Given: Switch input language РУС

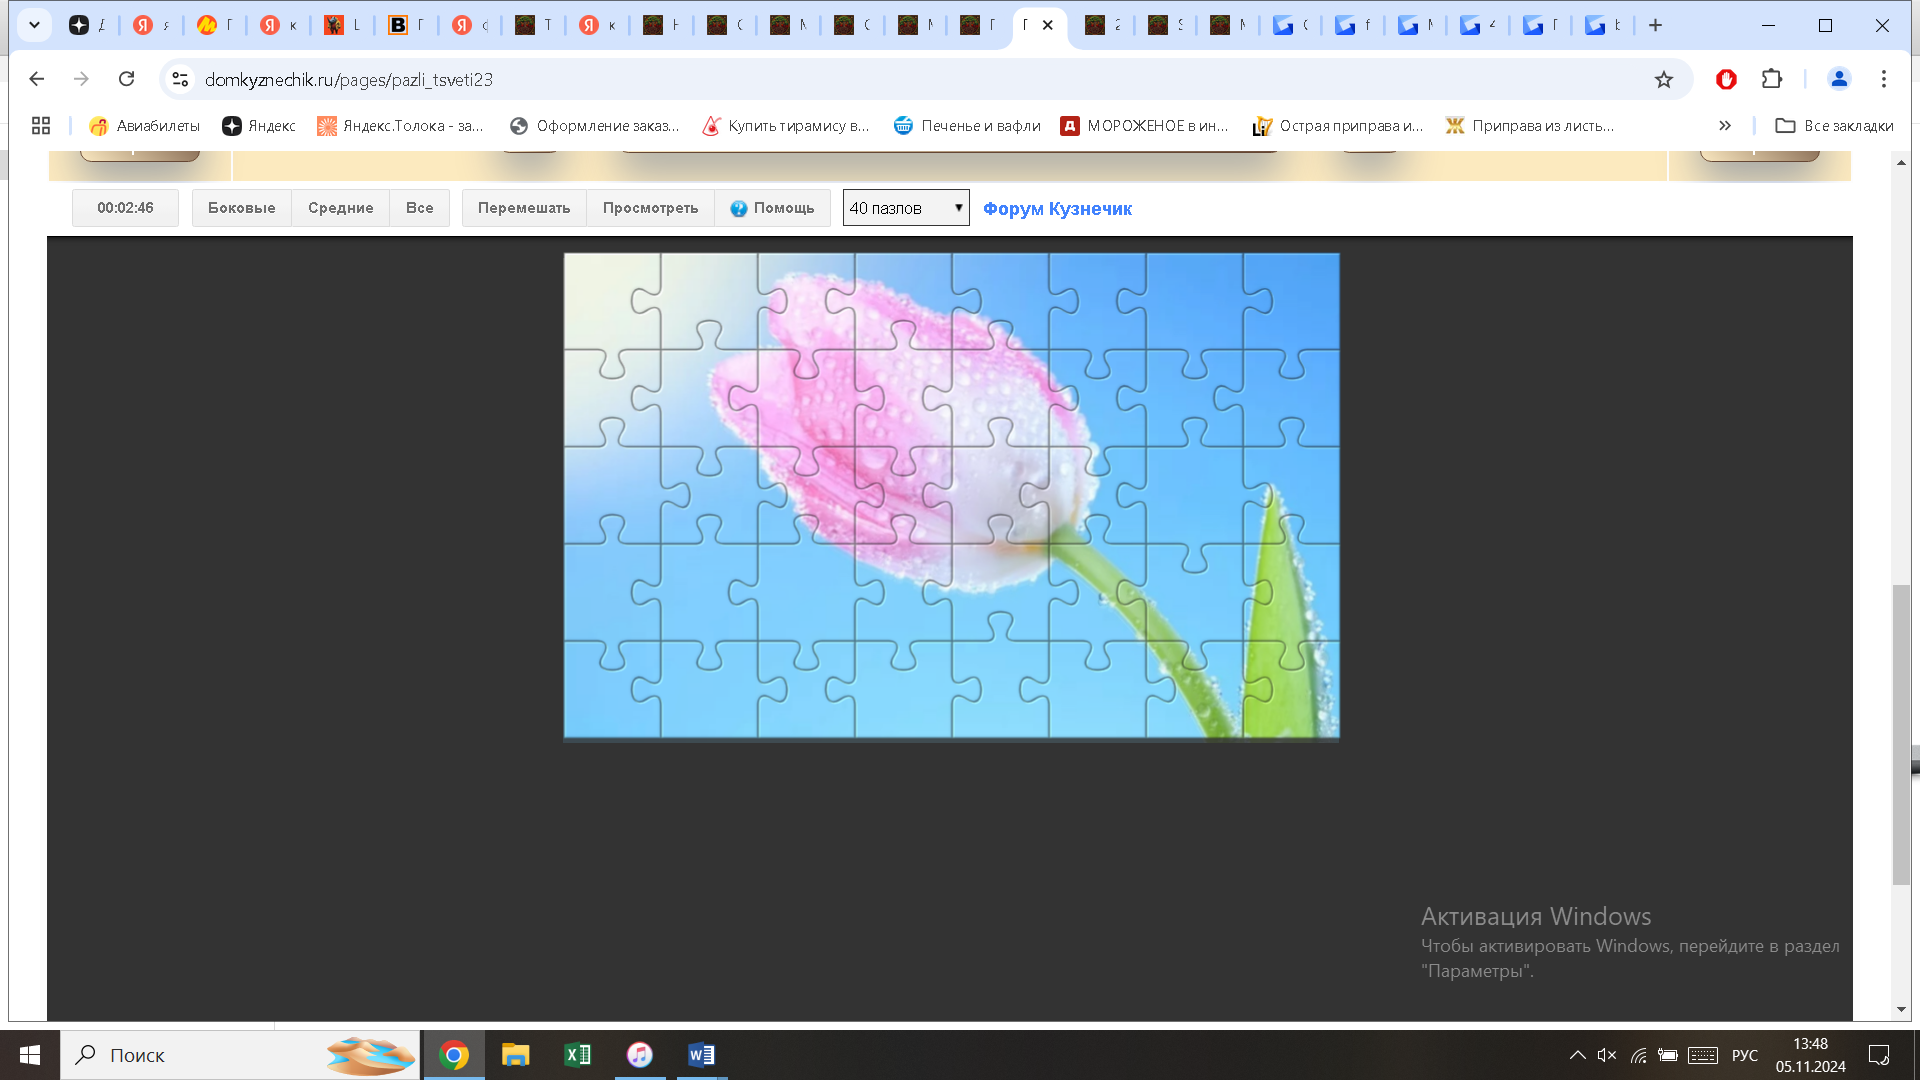Looking at the screenshot, I should (x=1745, y=1055).
